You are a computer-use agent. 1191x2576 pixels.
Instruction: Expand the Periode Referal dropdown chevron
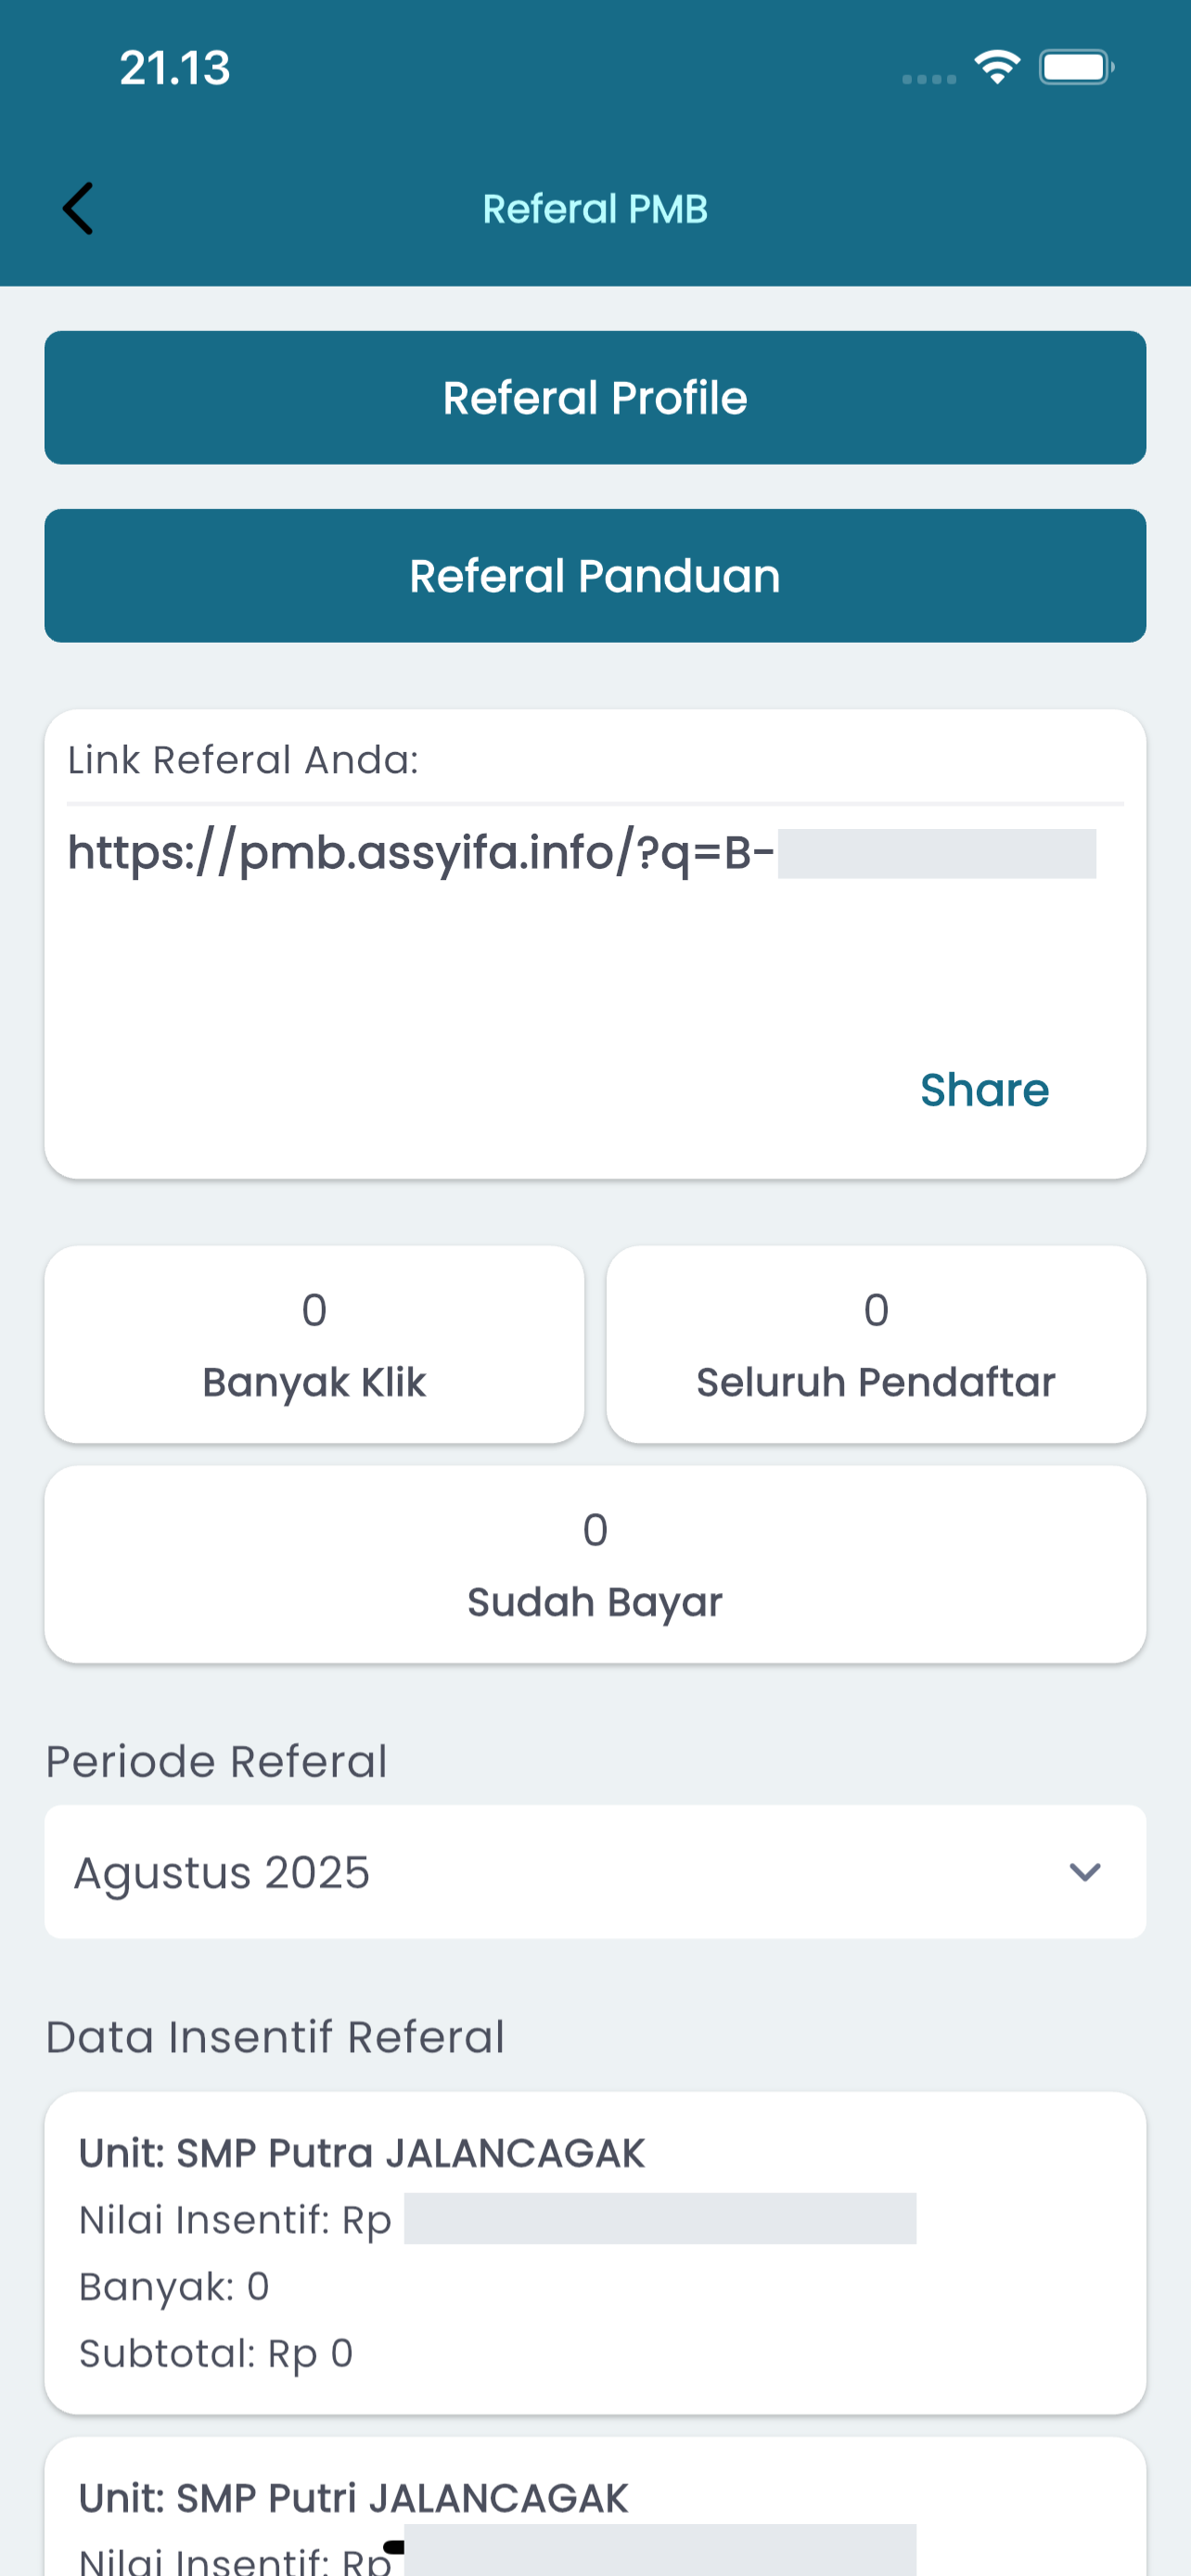[x=1084, y=1871]
